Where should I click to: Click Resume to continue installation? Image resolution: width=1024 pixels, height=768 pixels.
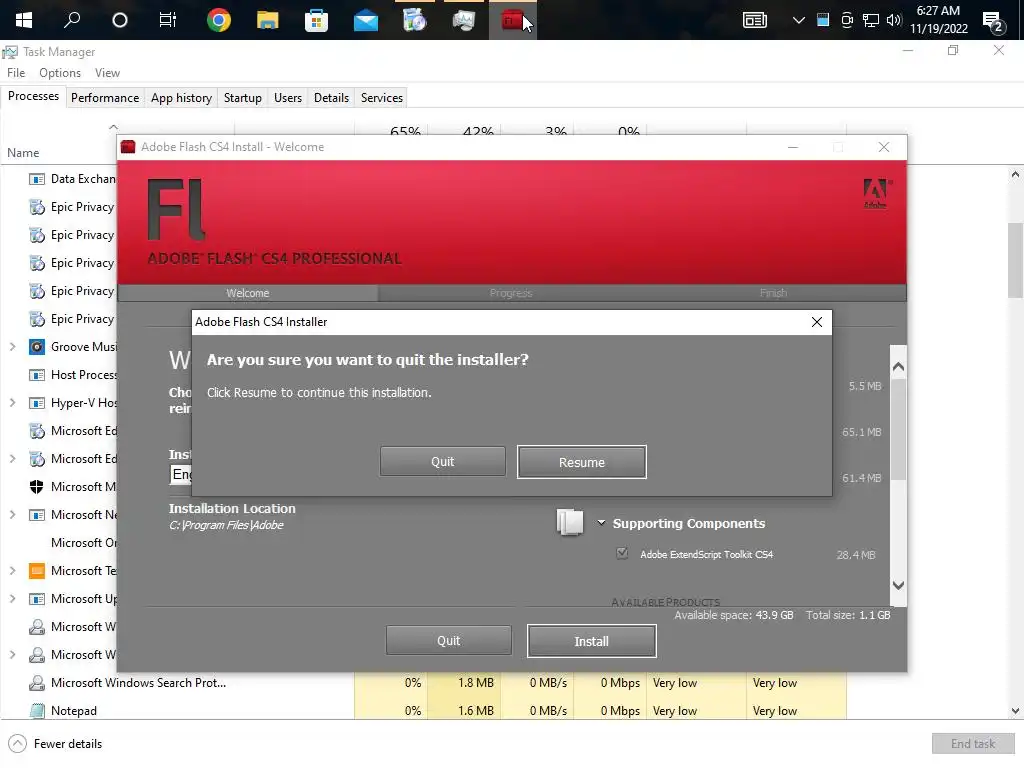[x=581, y=462]
